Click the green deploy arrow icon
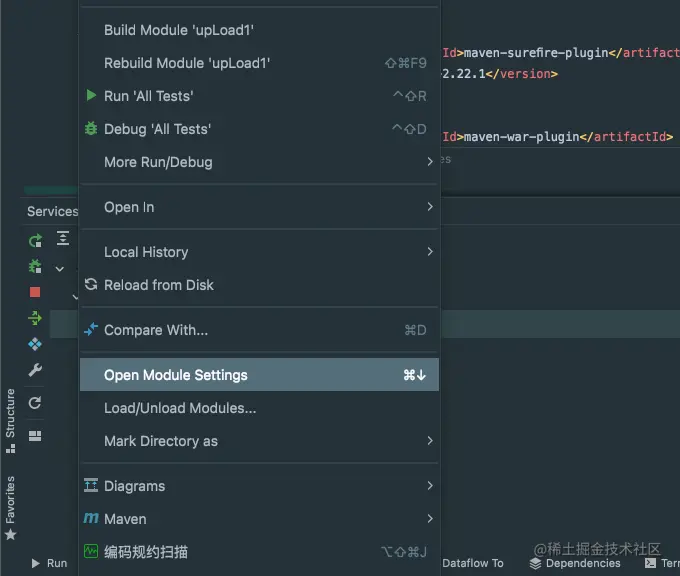680x576 pixels. [35, 318]
